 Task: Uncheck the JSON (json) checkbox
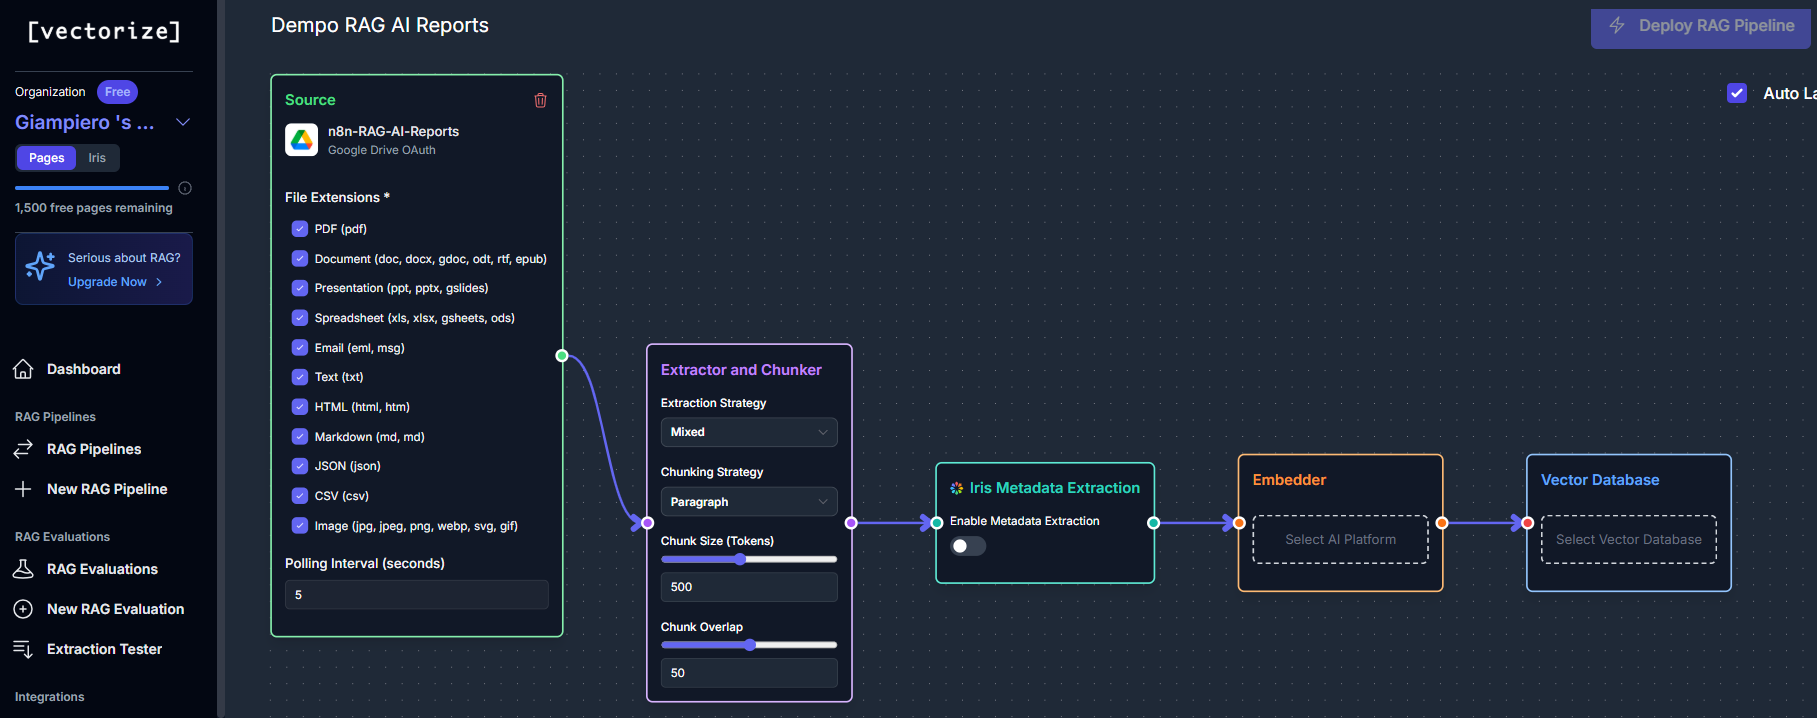[300, 466]
